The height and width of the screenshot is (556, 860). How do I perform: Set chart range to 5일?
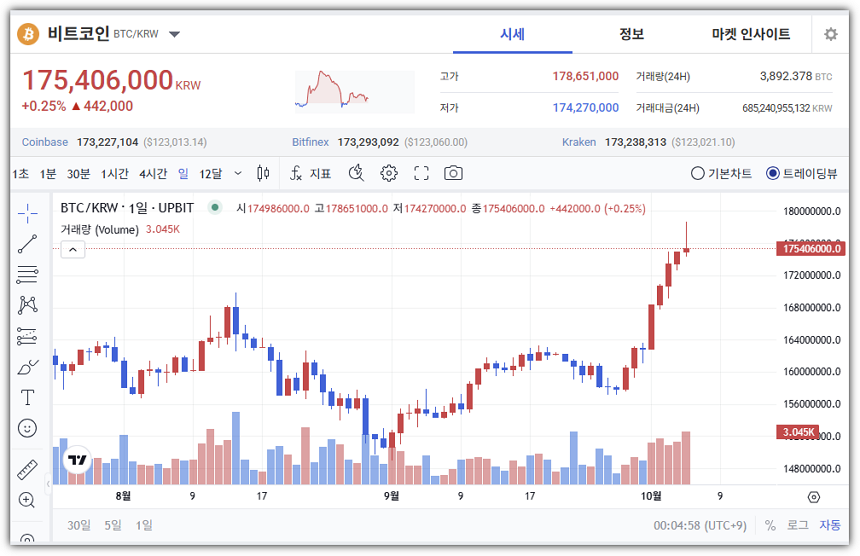point(113,525)
